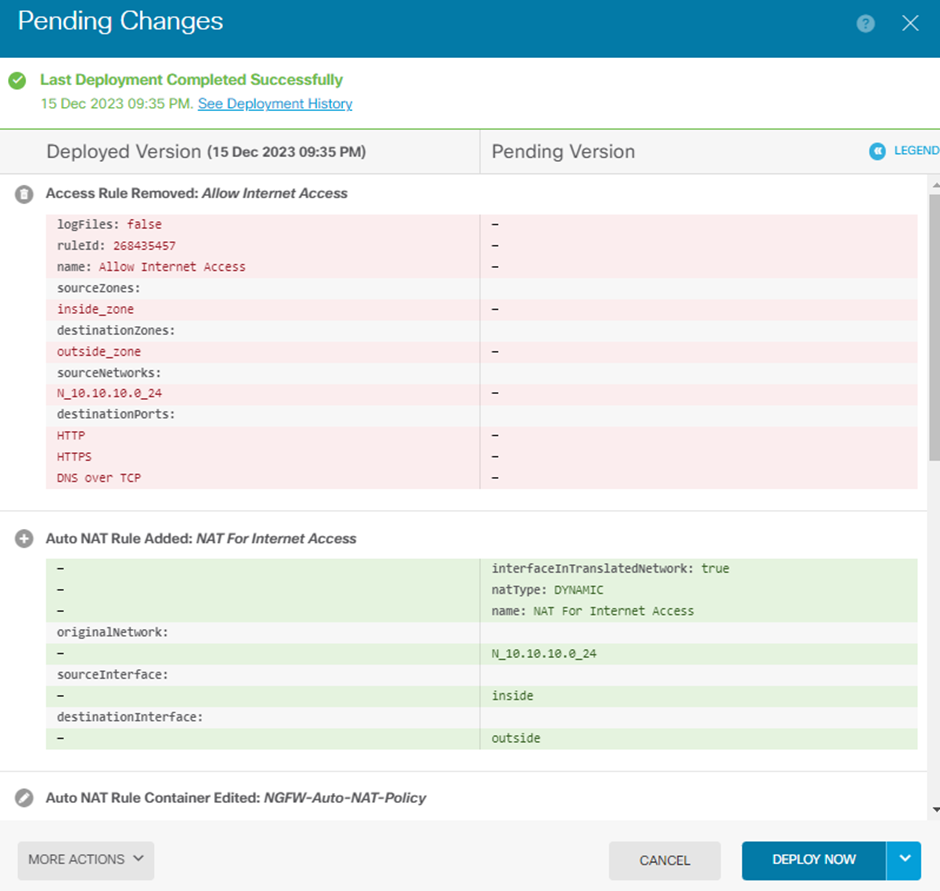940x891 pixels.
Task: Expand the legend arrow icon
Action: click(877, 151)
